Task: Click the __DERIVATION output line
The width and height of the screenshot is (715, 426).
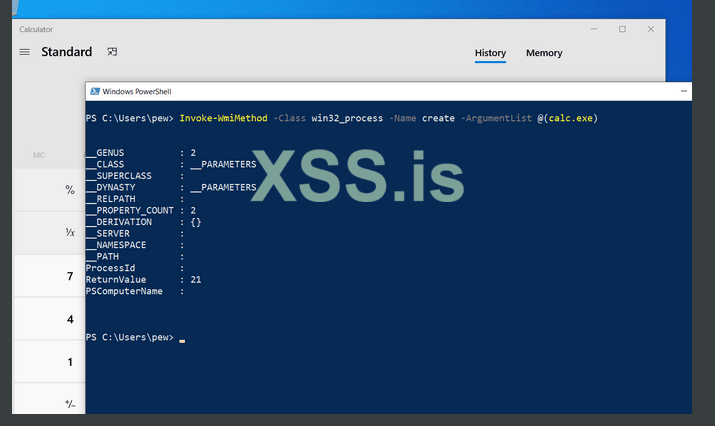Action: tap(144, 222)
